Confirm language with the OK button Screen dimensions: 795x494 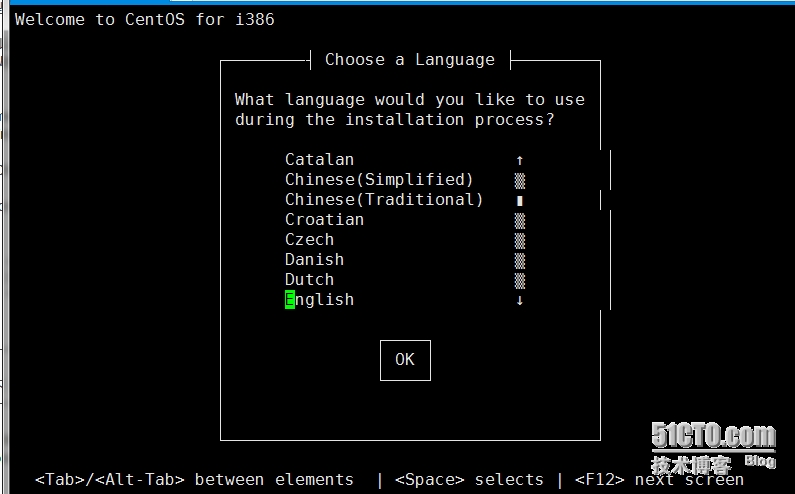click(405, 360)
